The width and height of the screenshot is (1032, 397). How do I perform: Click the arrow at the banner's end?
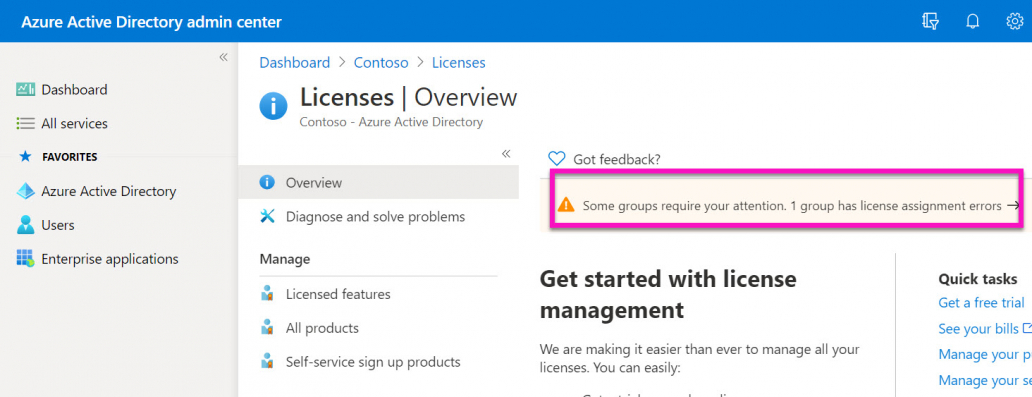[1013, 205]
